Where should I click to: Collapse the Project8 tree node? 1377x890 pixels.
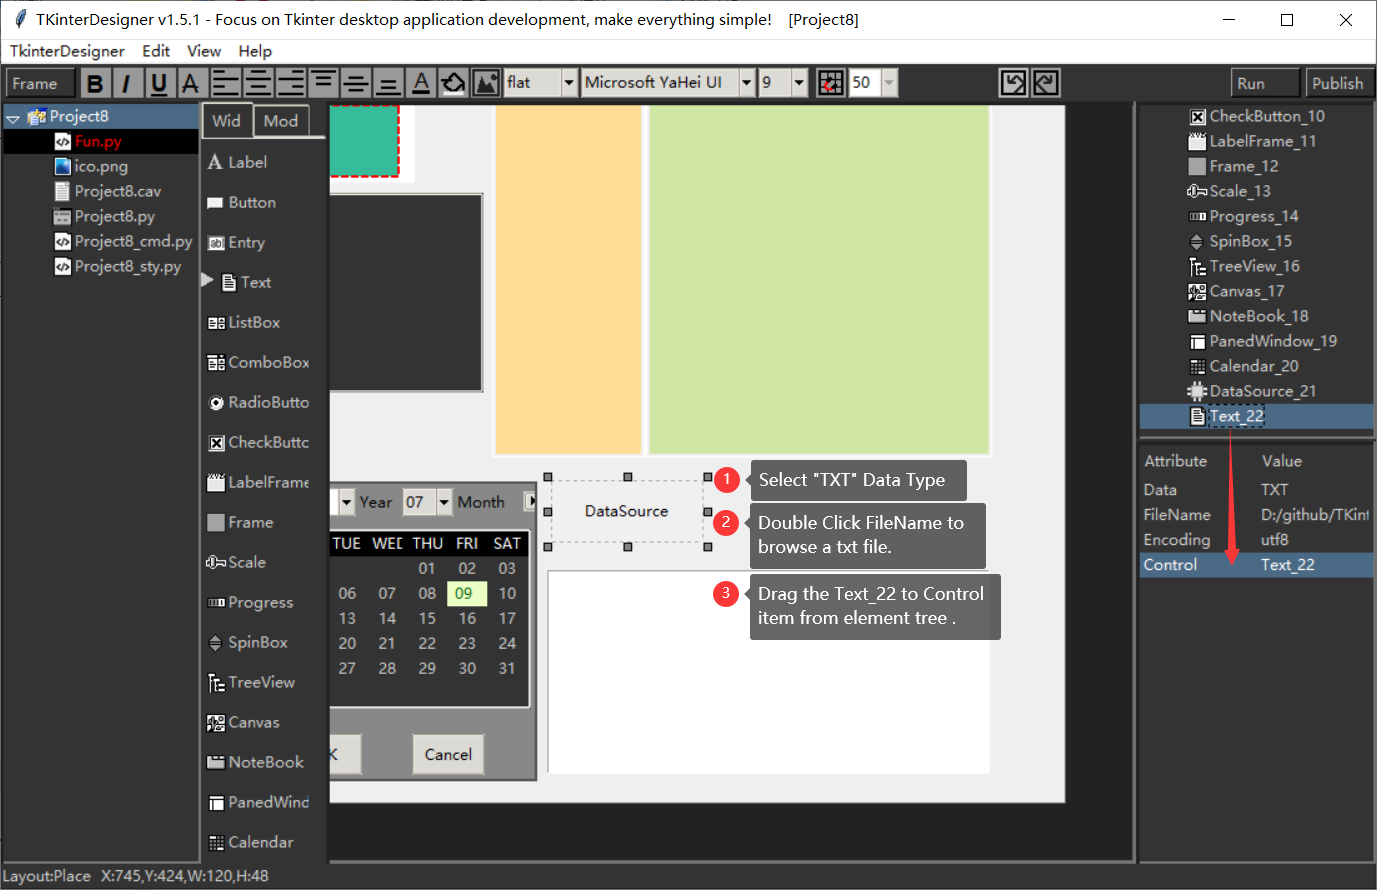point(14,118)
